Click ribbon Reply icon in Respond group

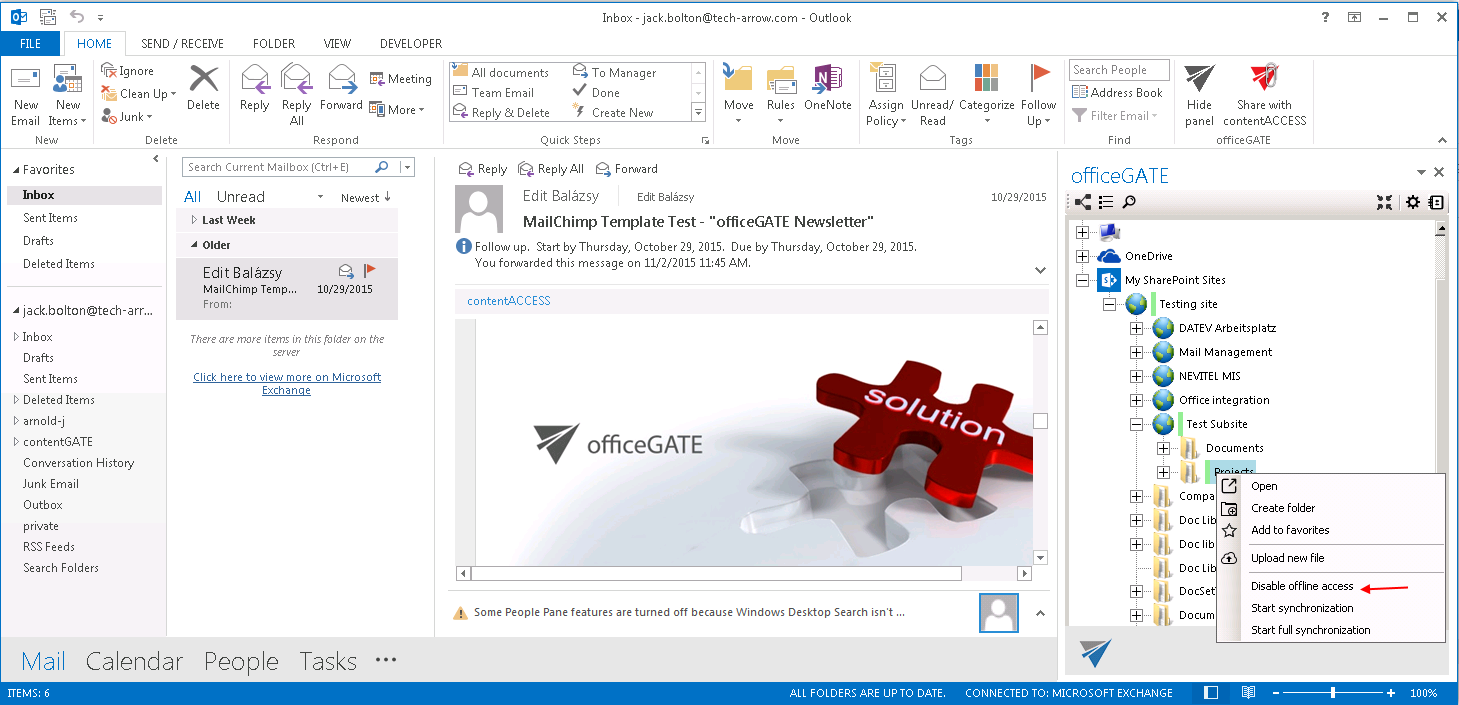click(255, 88)
